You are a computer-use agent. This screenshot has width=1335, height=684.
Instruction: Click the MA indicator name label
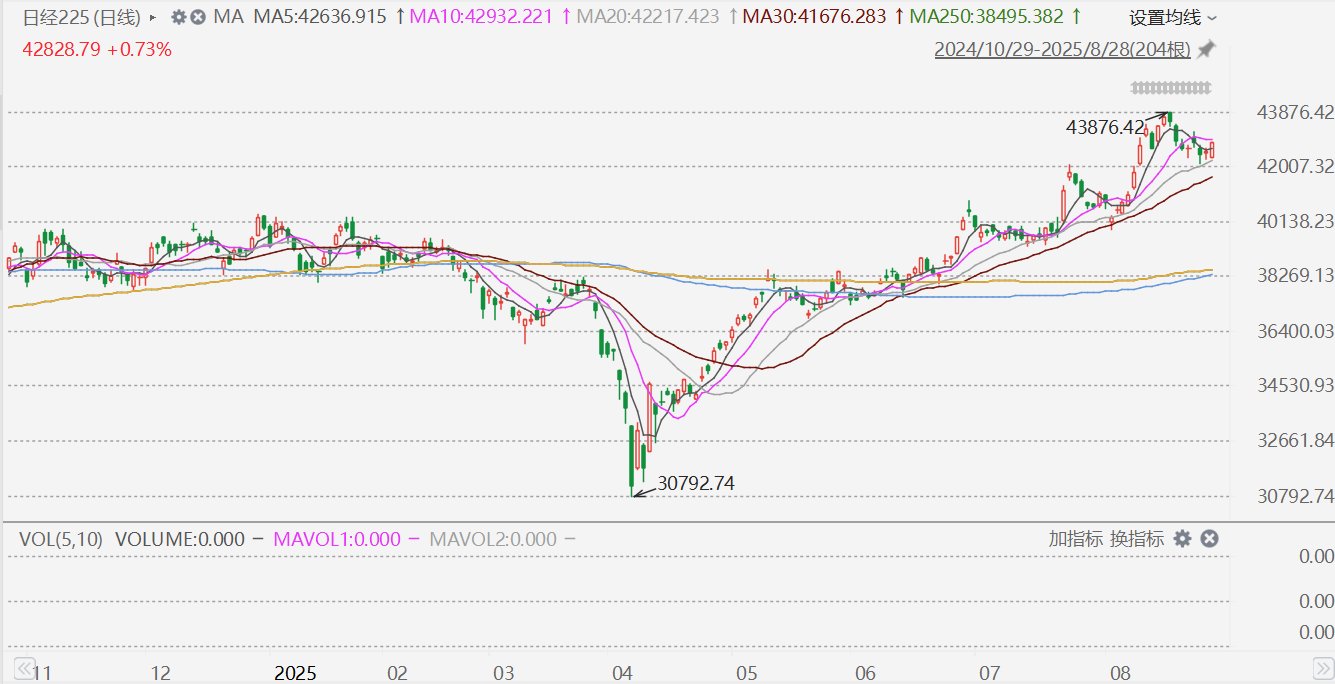click(x=228, y=17)
